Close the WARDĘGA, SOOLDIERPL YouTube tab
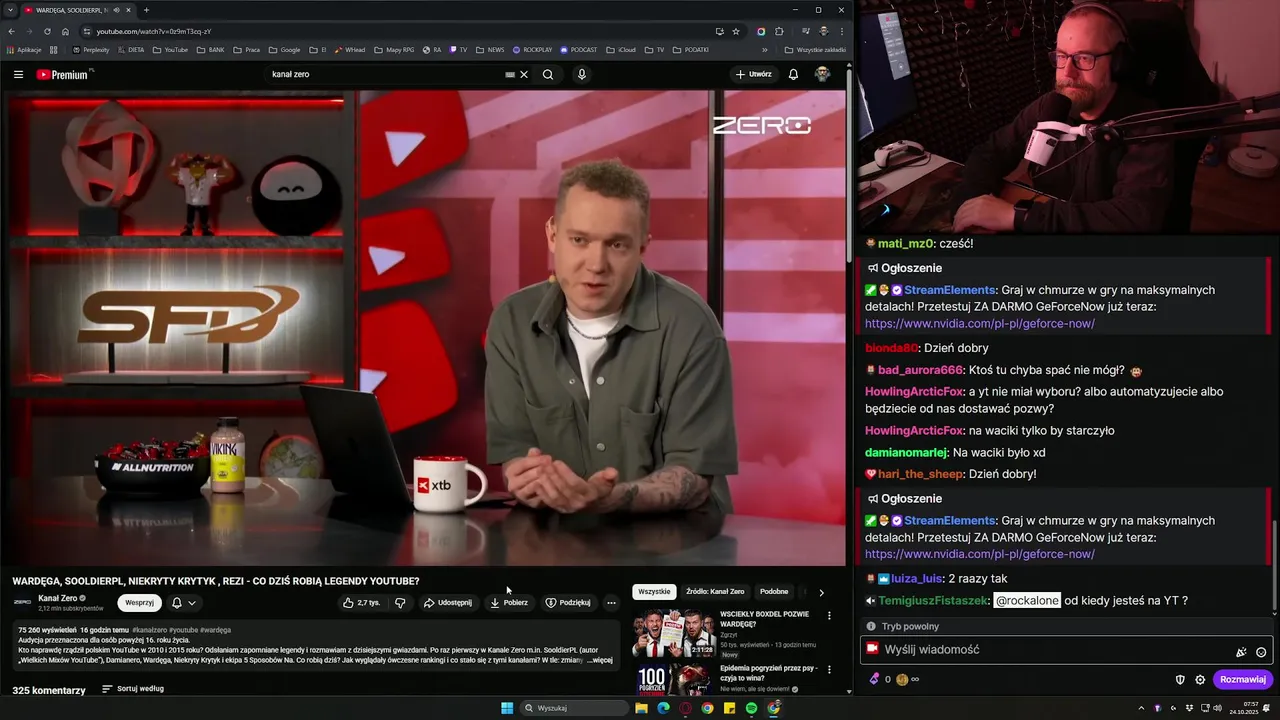 (x=128, y=10)
